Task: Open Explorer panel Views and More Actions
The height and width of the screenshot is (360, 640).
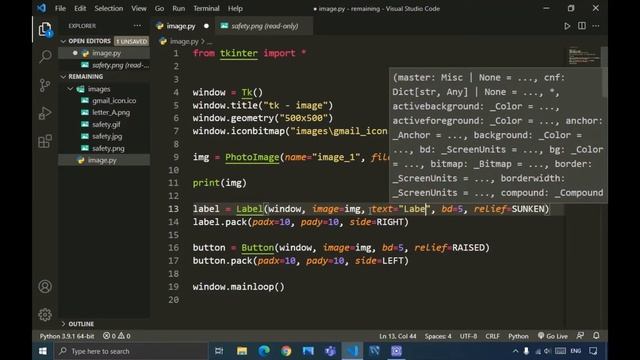Action: point(137,26)
